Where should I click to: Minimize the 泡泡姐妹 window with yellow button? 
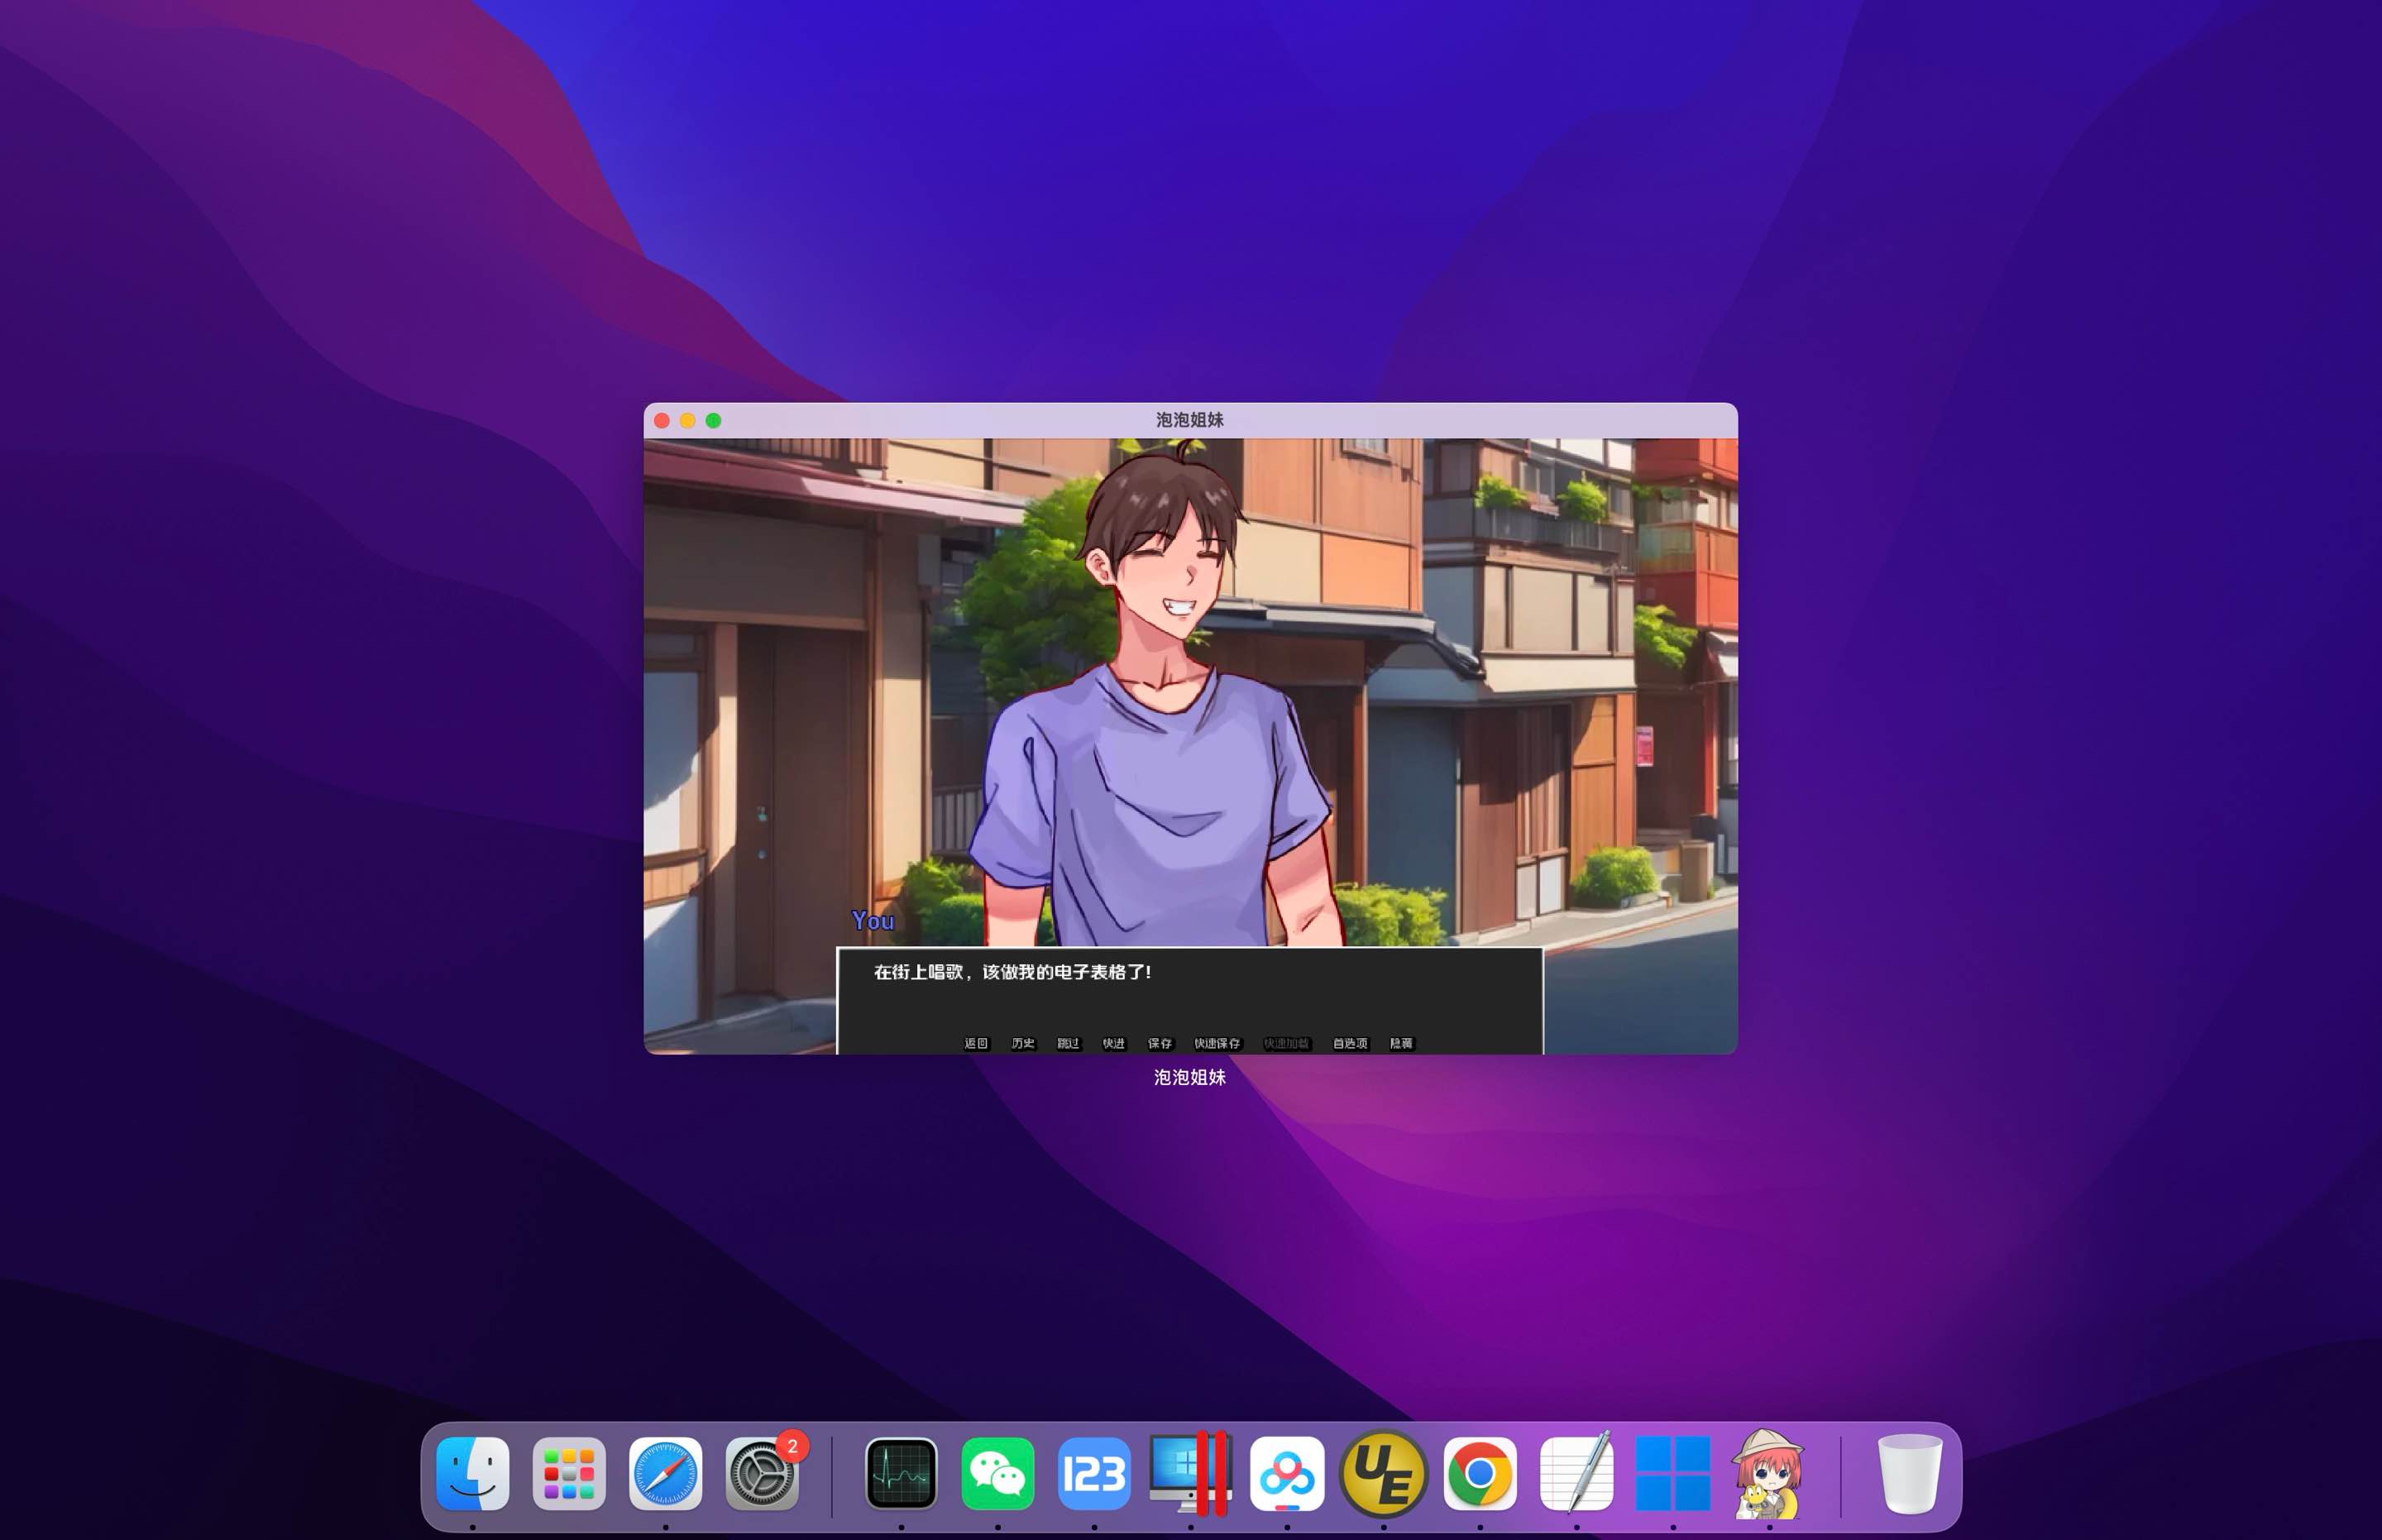point(688,421)
